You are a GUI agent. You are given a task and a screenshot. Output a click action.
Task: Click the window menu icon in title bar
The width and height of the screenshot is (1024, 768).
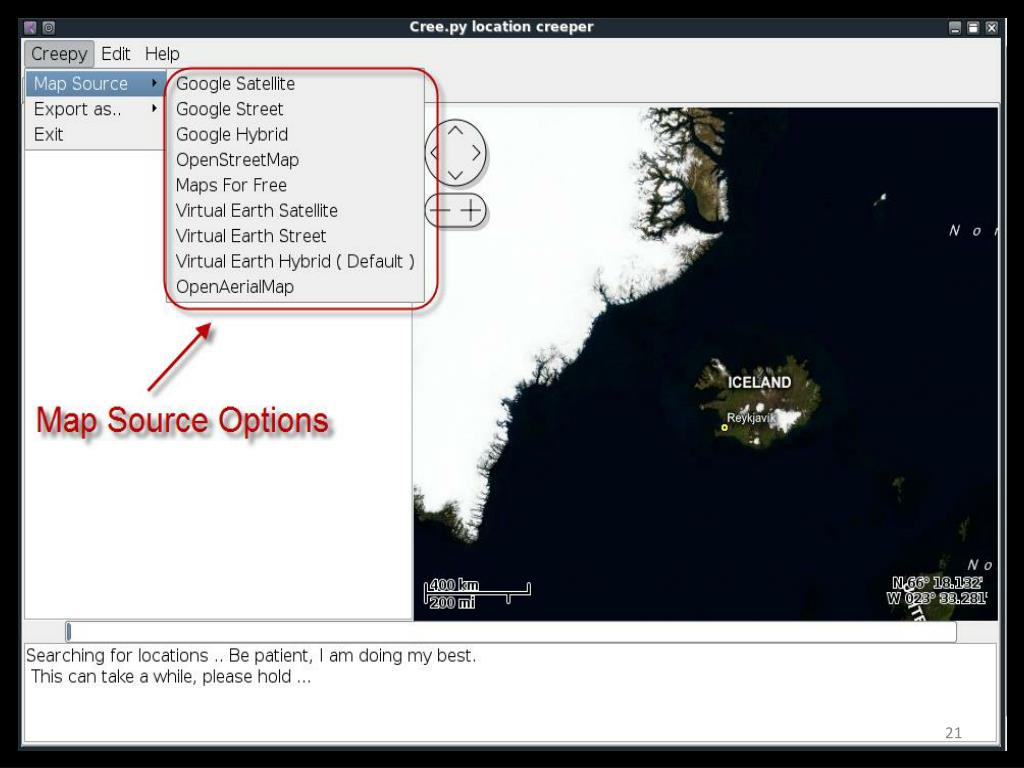pyautogui.click(x=31, y=27)
